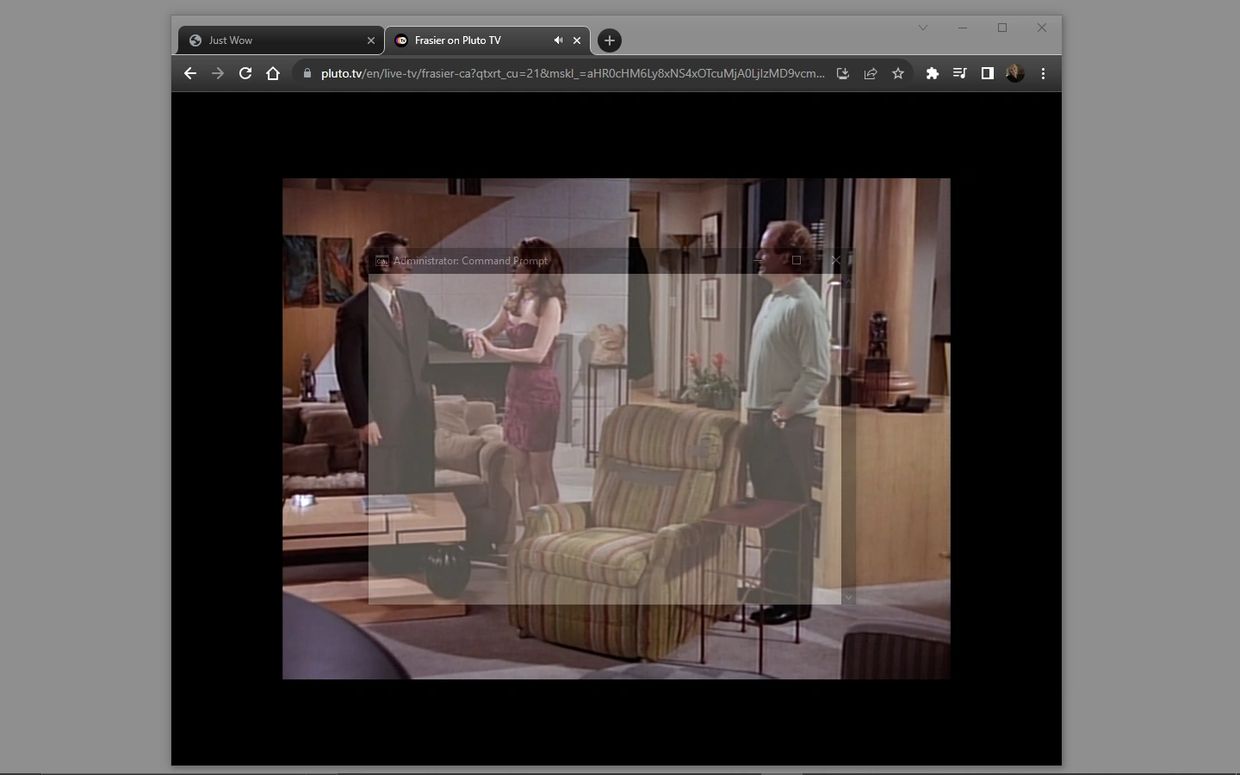
Task: Open the Chrome three-dot menu
Action: point(1043,73)
